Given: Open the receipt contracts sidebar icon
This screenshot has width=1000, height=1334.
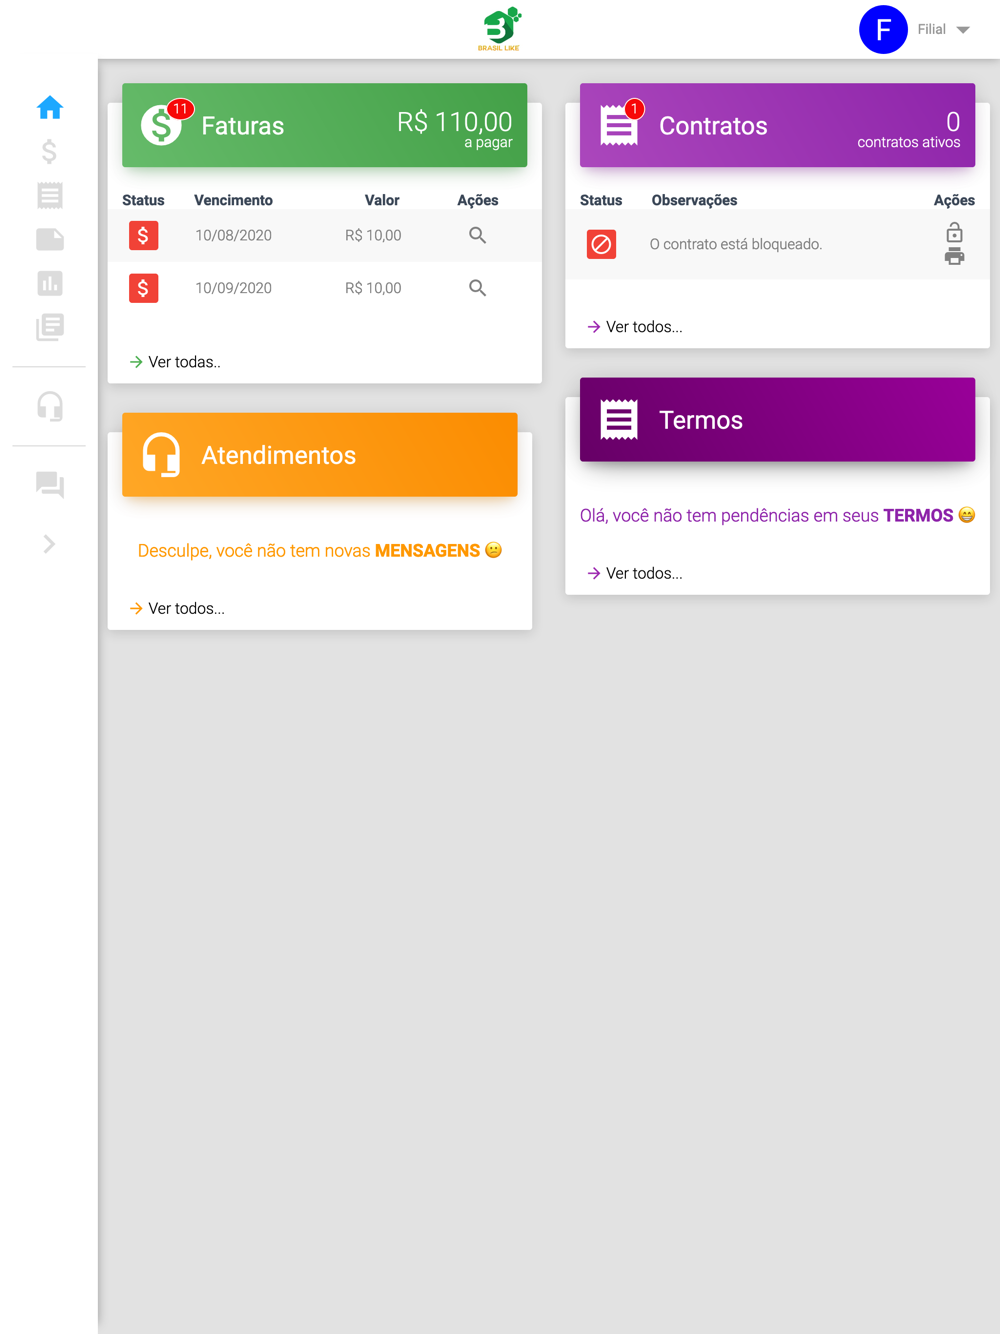Looking at the screenshot, I should pyautogui.click(x=49, y=195).
